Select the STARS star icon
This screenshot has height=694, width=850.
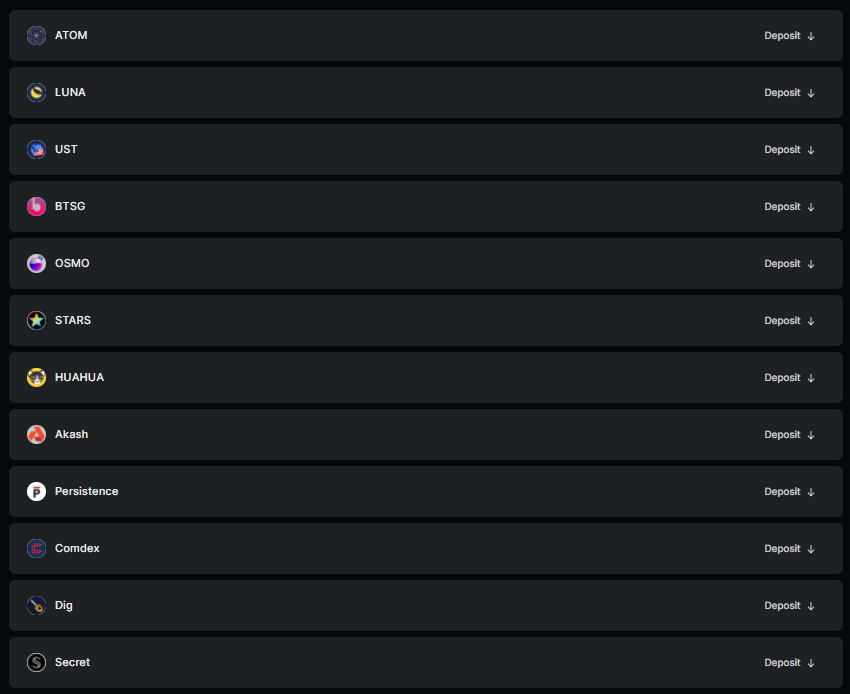click(36, 320)
